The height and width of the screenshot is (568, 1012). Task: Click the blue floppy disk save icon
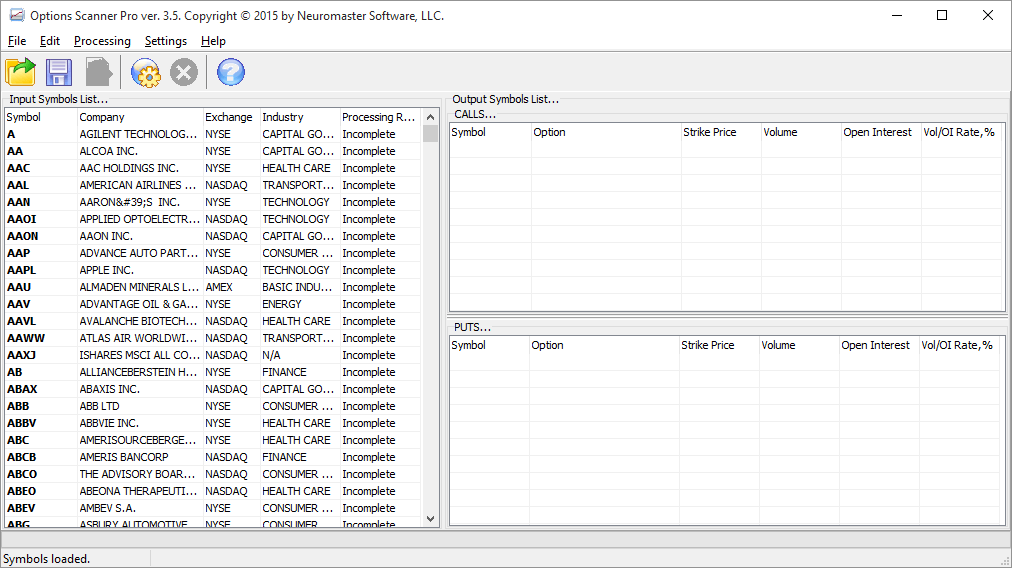coord(59,72)
